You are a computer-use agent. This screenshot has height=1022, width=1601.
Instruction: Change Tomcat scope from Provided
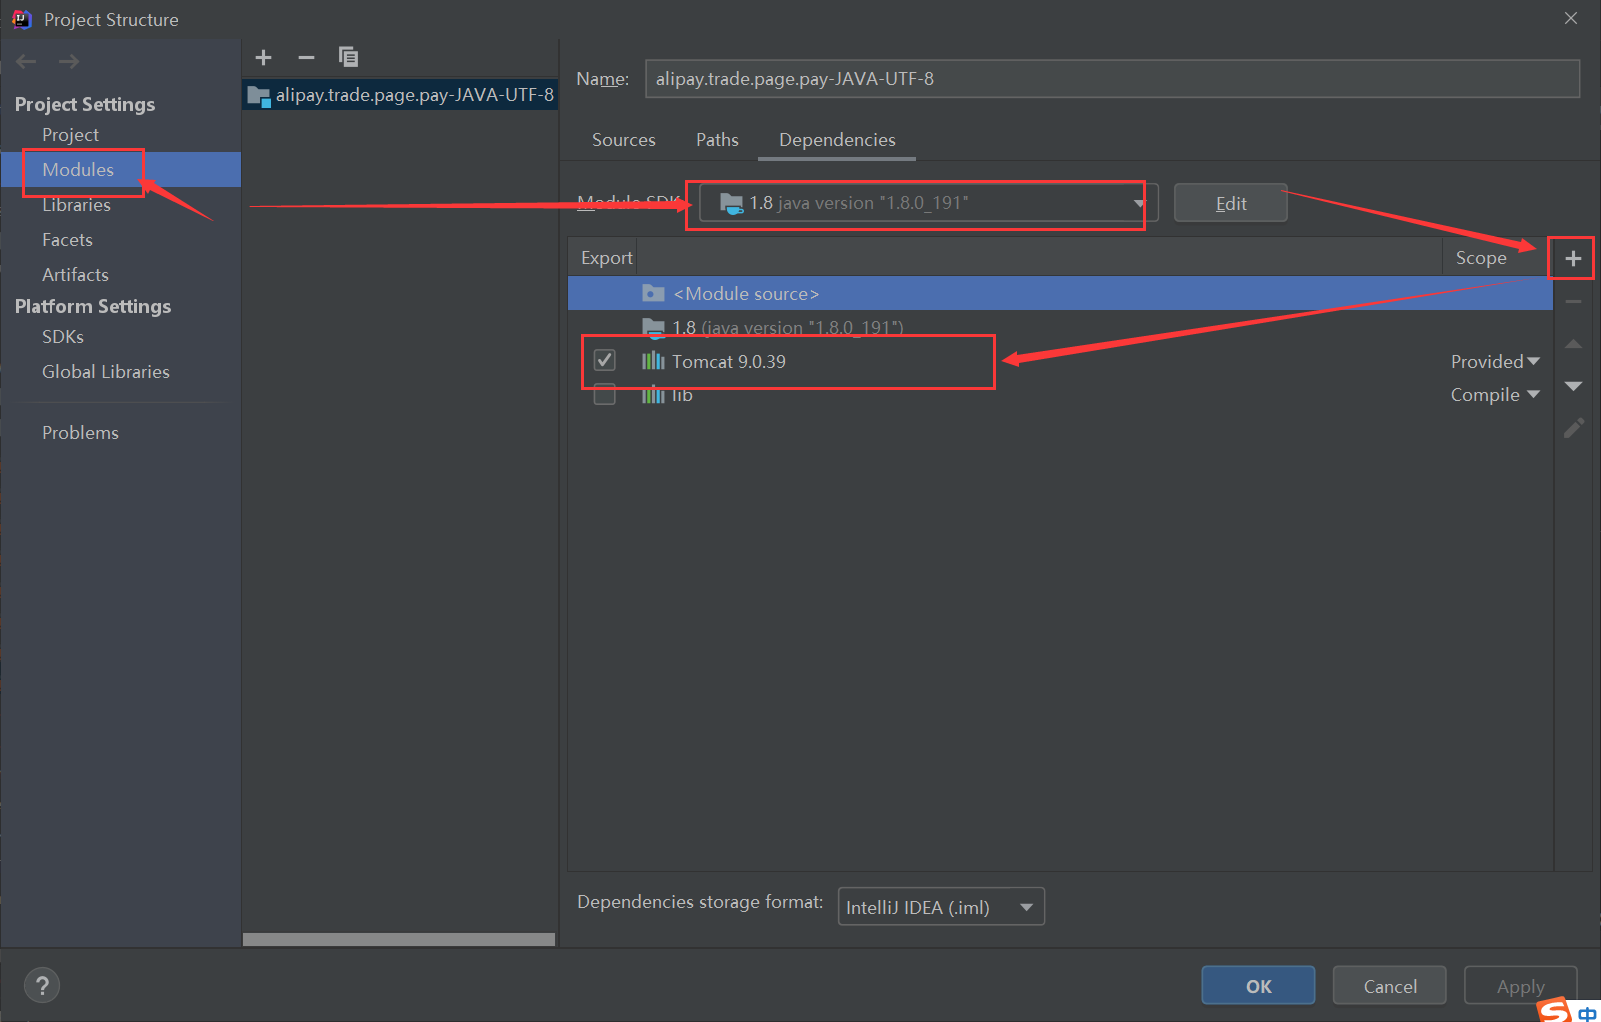1495,362
